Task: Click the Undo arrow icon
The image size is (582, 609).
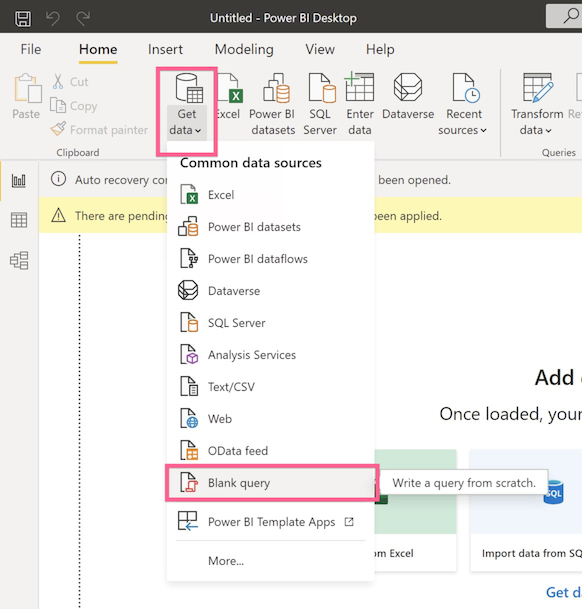Action: tap(53, 18)
